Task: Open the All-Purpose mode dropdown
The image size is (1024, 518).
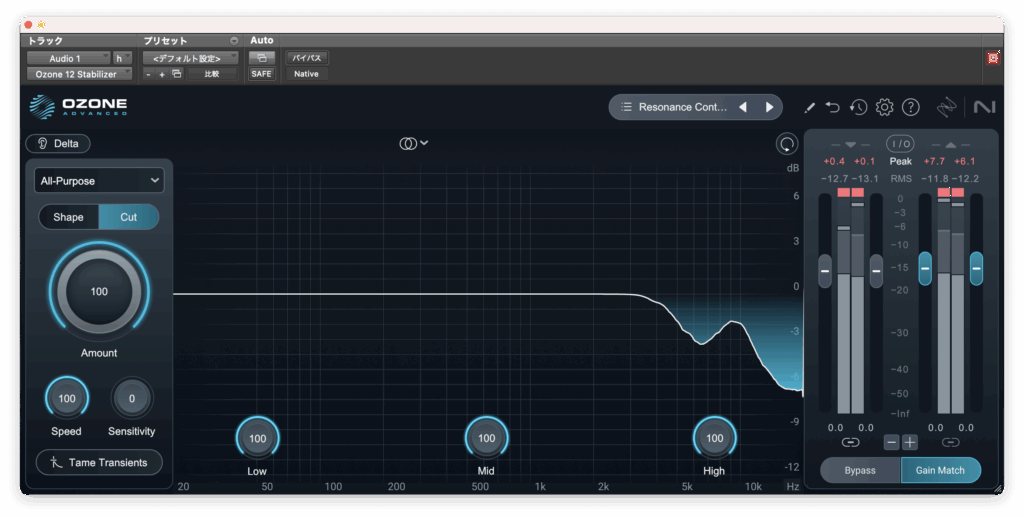Action: (x=98, y=180)
